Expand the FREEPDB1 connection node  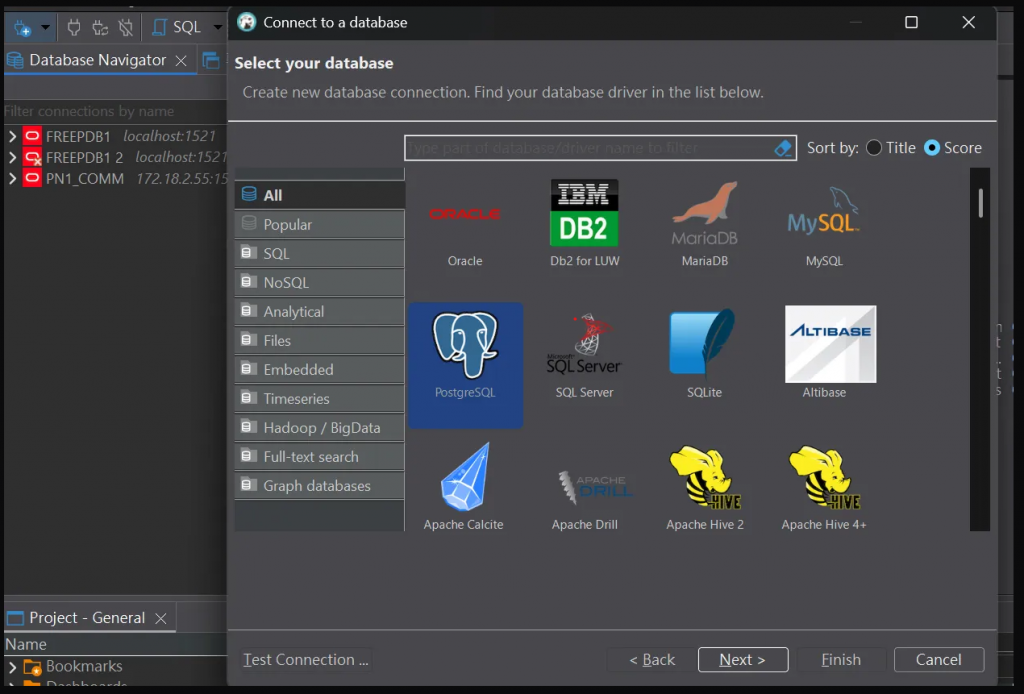12,136
